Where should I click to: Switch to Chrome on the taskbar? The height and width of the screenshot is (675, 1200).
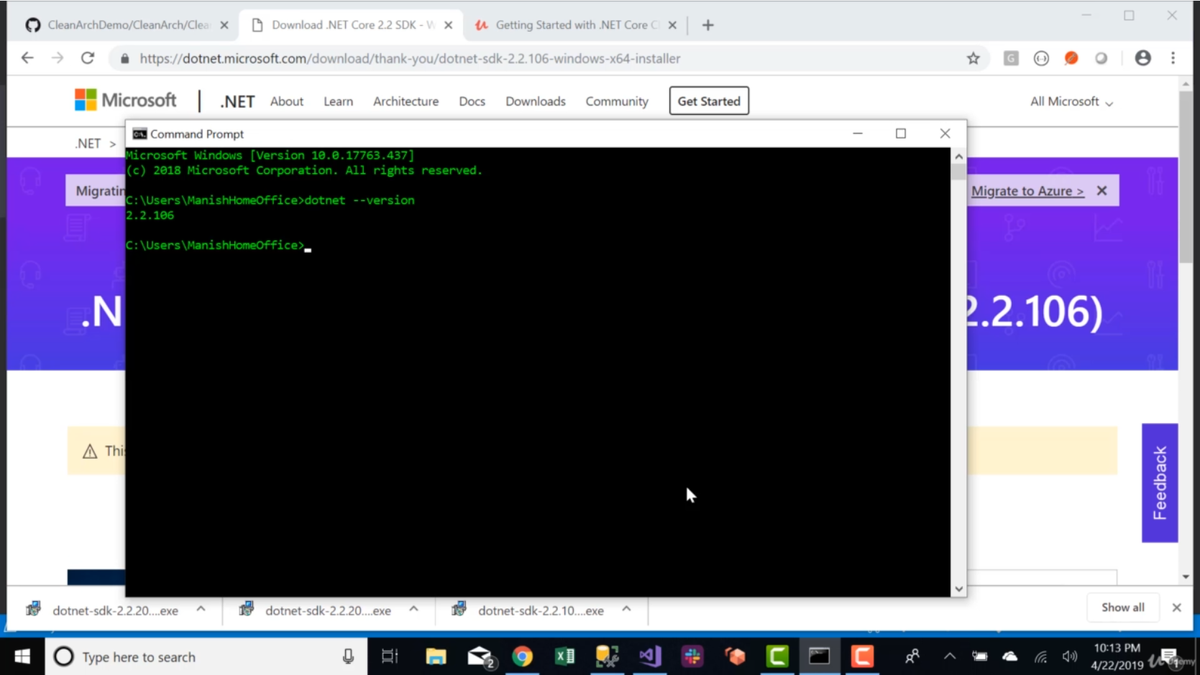[522, 657]
